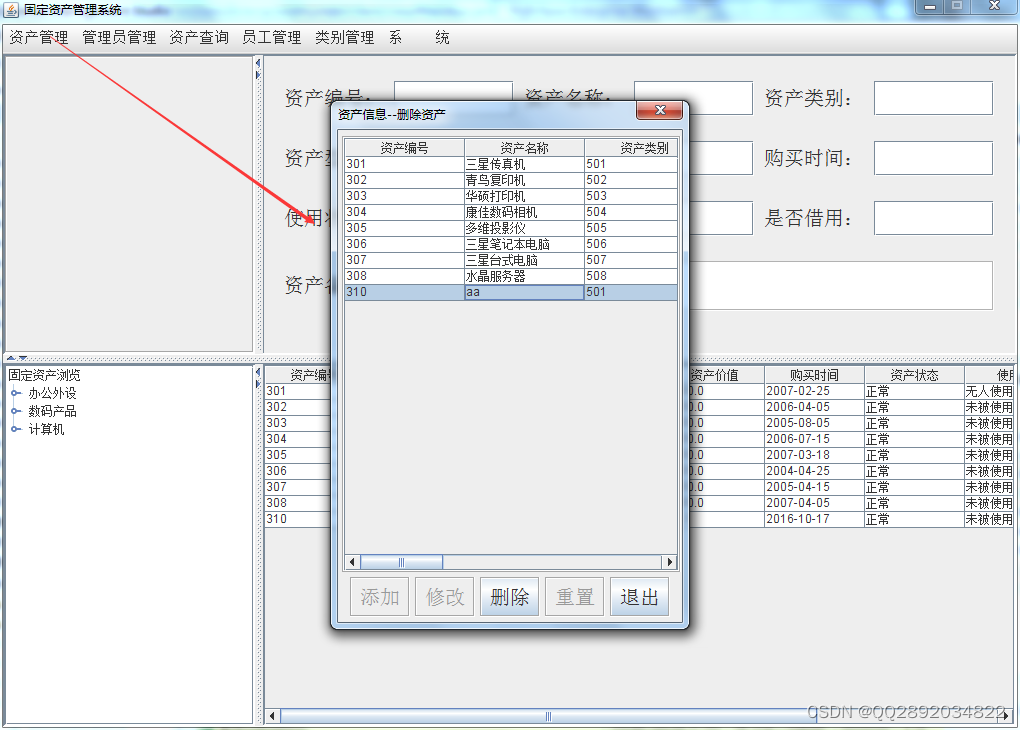Click the 退出 button to close dialog
1020x730 pixels.
pyautogui.click(x=639, y=596)
